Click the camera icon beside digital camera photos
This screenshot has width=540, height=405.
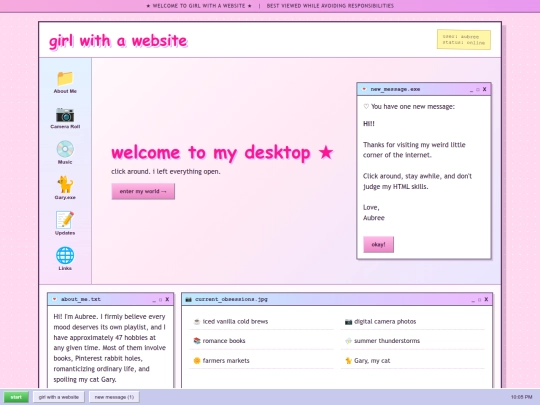348,322
